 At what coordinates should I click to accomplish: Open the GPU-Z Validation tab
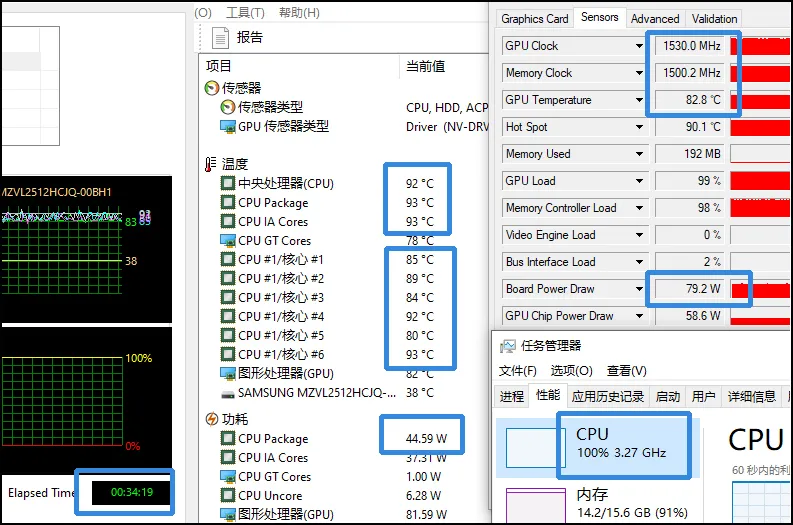[x=714, y=19]
